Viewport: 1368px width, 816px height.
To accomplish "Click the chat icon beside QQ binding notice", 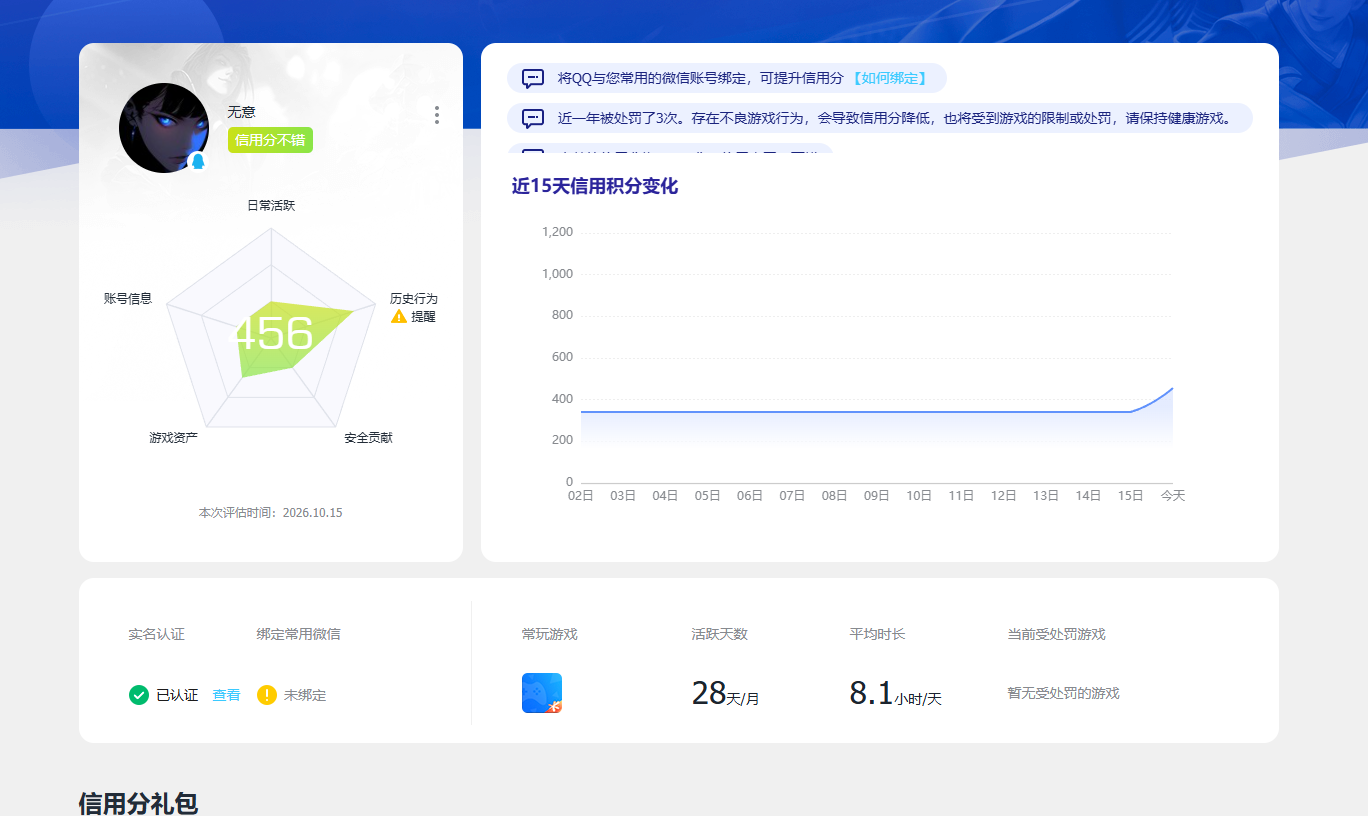I will (533, 78).
